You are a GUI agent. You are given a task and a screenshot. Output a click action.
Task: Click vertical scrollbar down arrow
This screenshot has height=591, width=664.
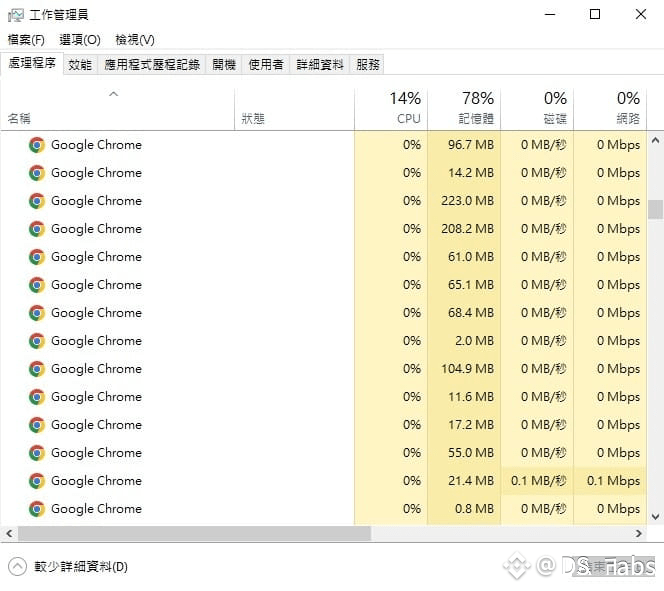(x=656, y=516)
